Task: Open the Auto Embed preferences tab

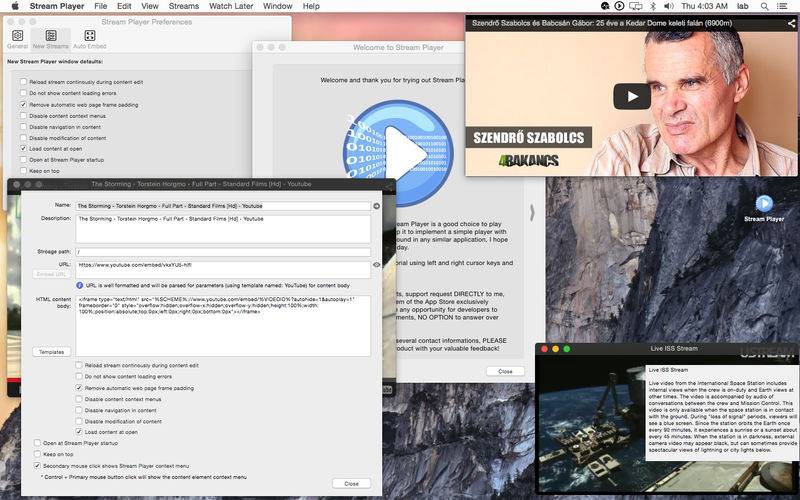Action: [90, 39]
